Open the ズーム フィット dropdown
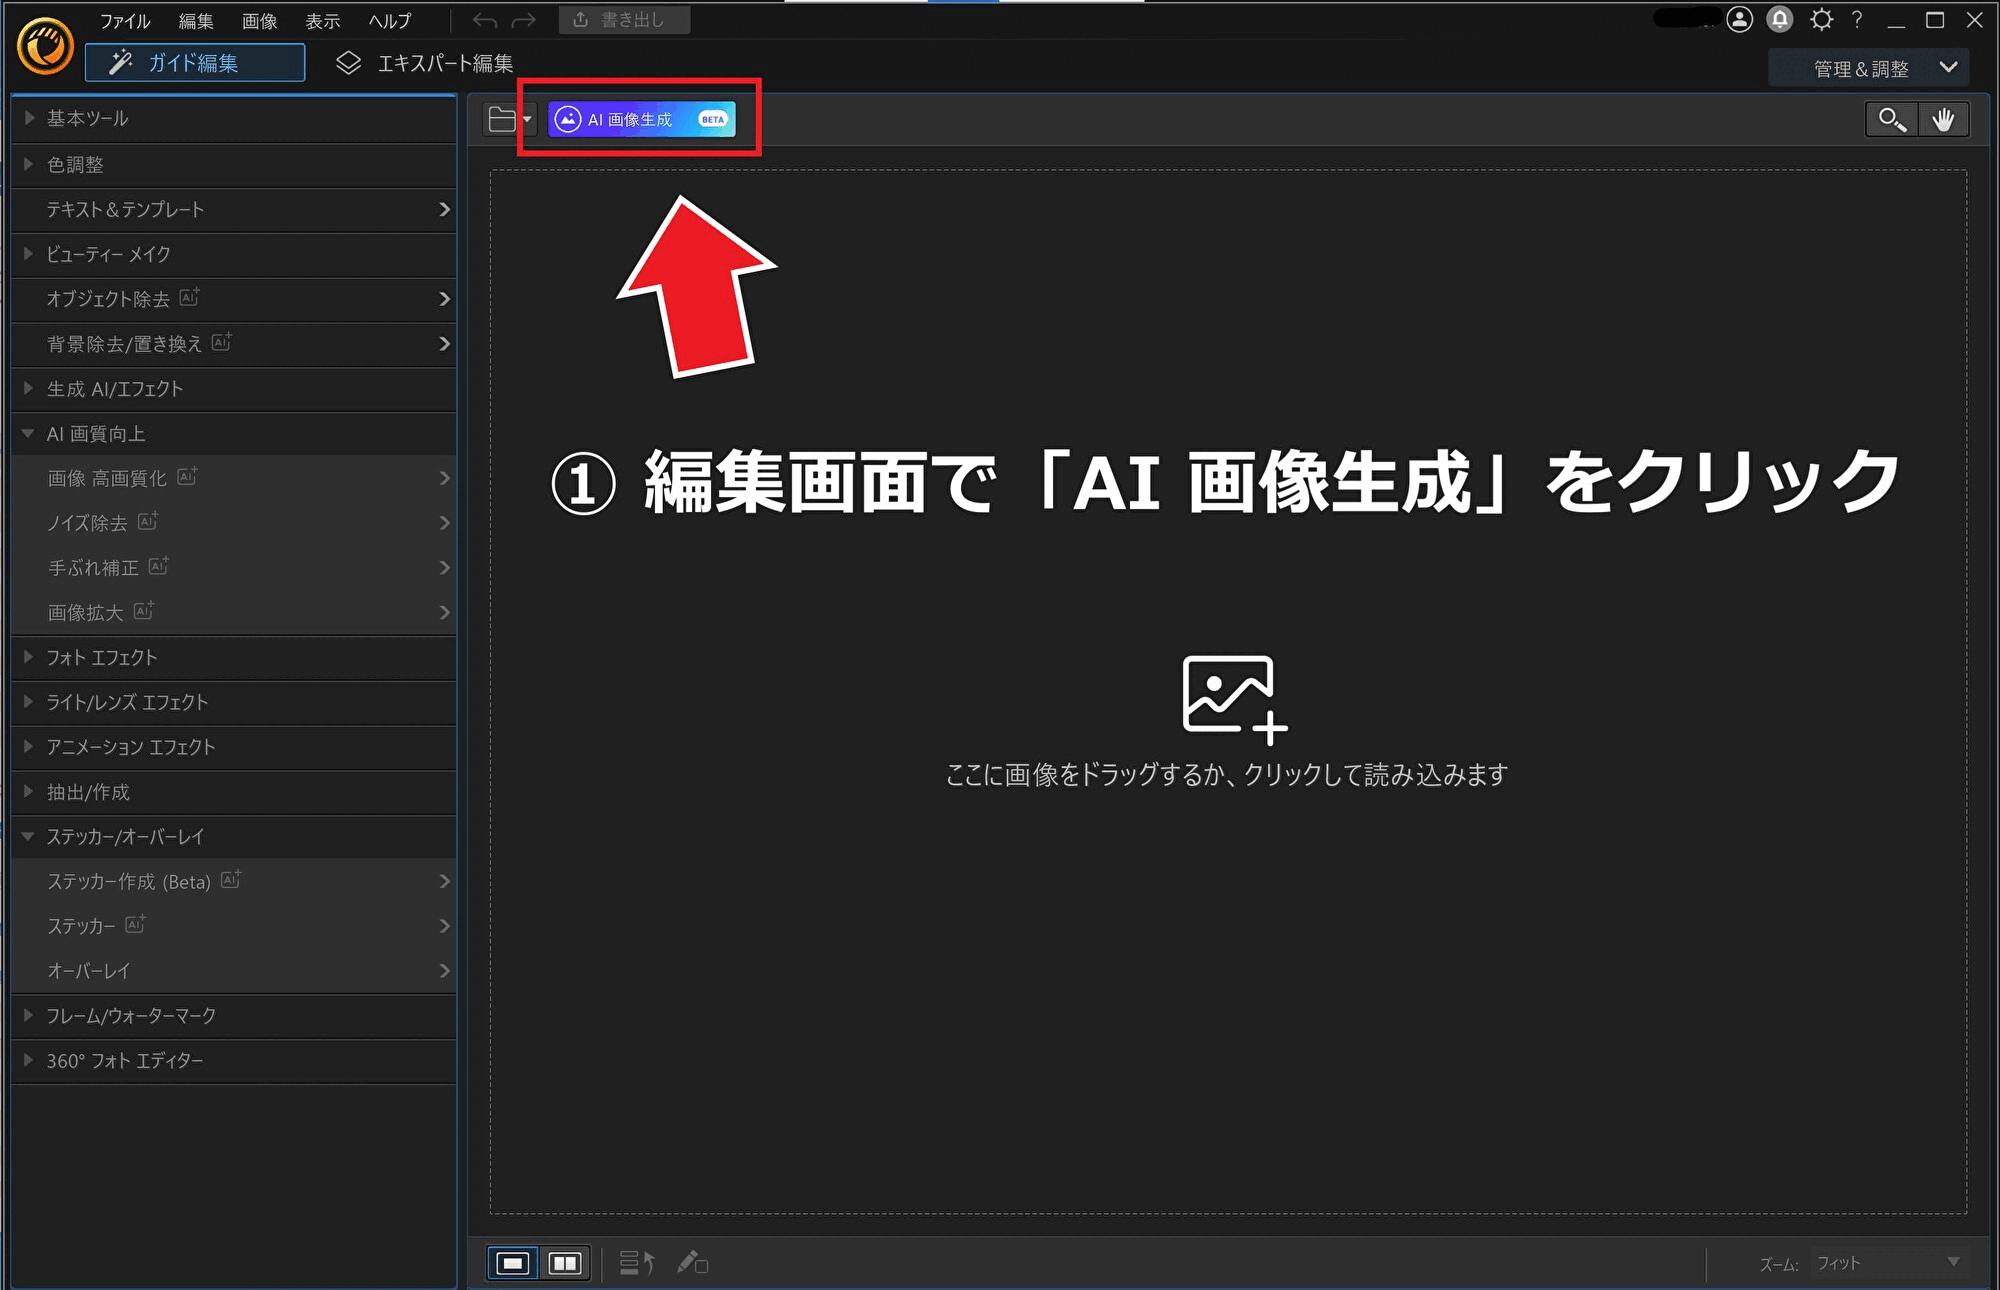 [x=1888, y=1263]
